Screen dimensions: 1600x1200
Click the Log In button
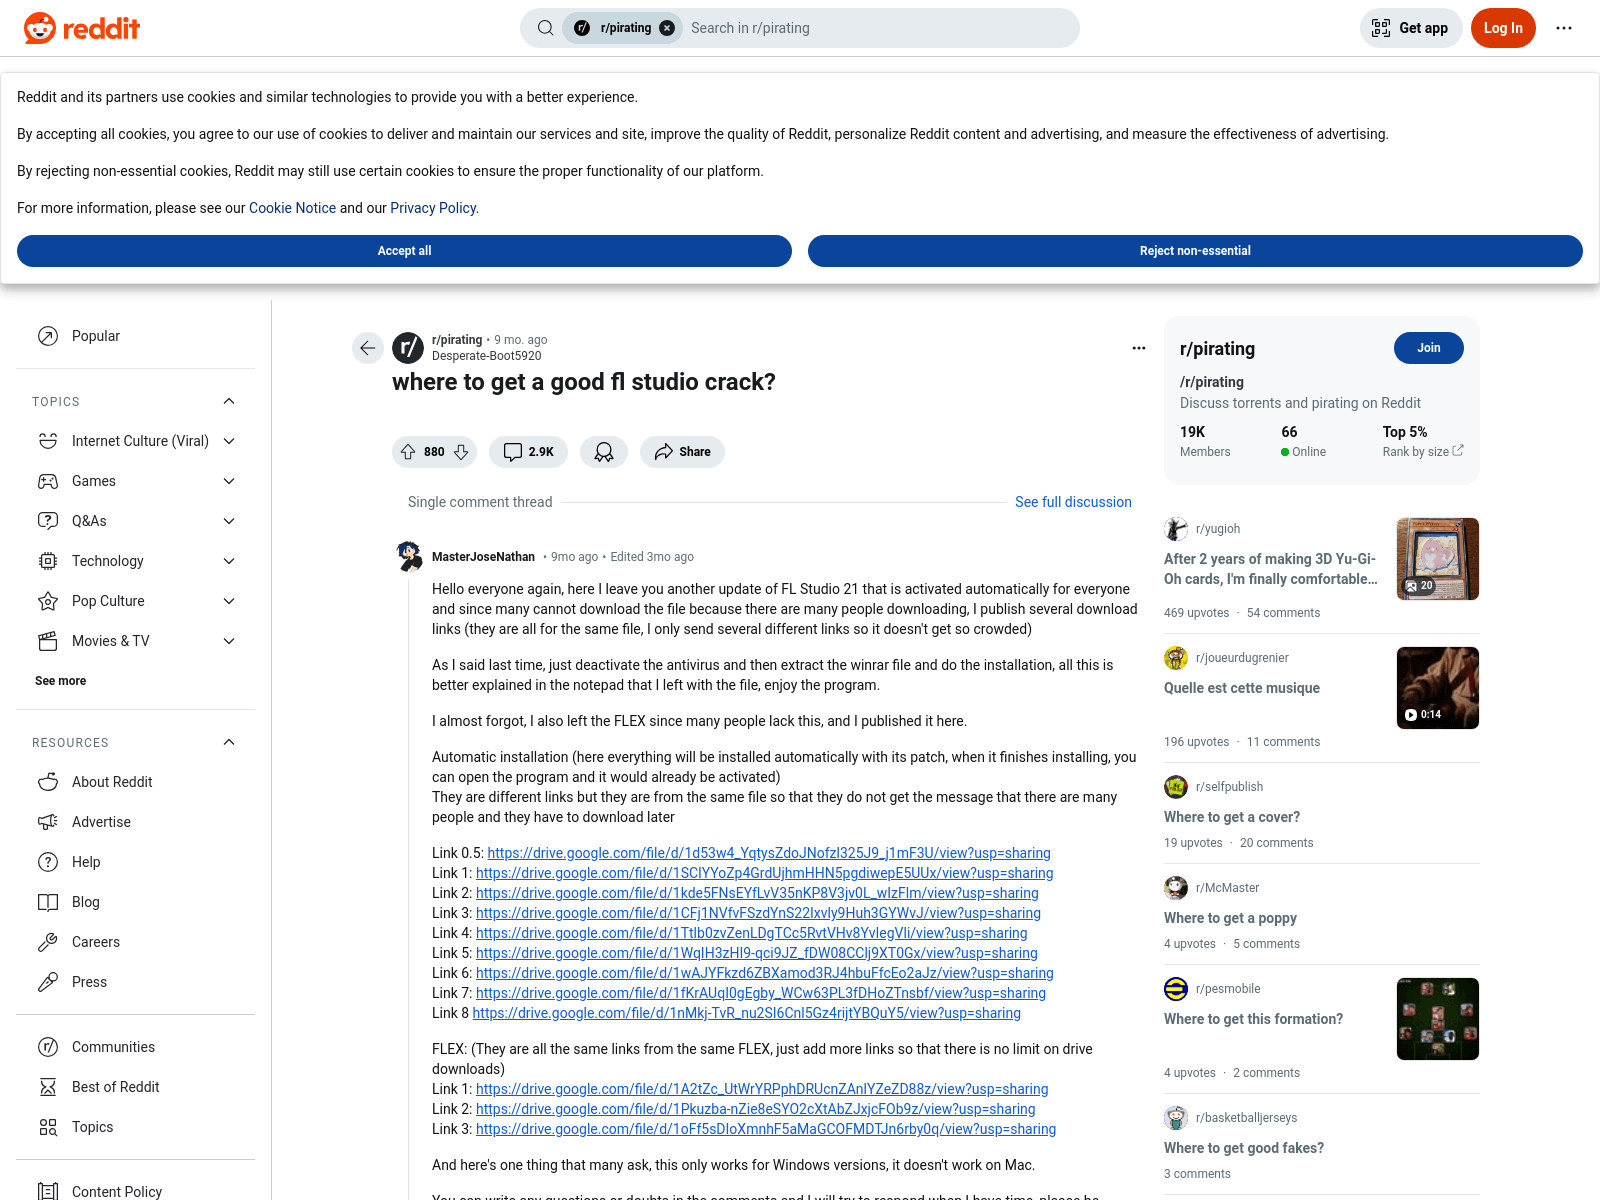1503,28
